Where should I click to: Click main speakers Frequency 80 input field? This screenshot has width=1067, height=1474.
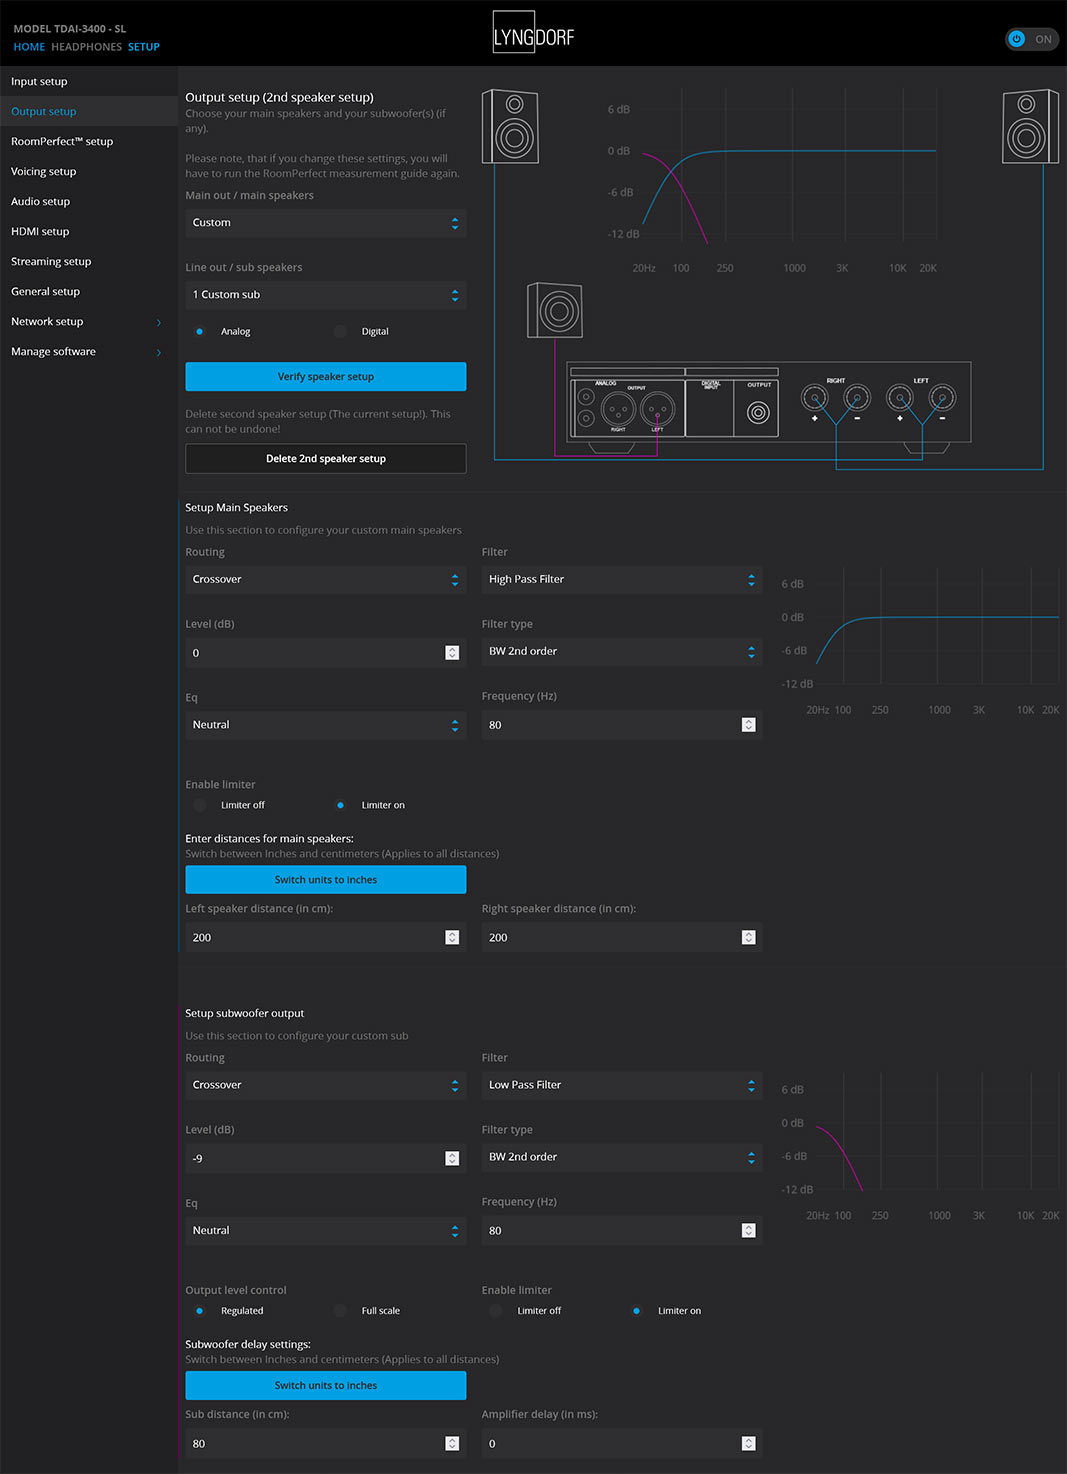(622, 725)
